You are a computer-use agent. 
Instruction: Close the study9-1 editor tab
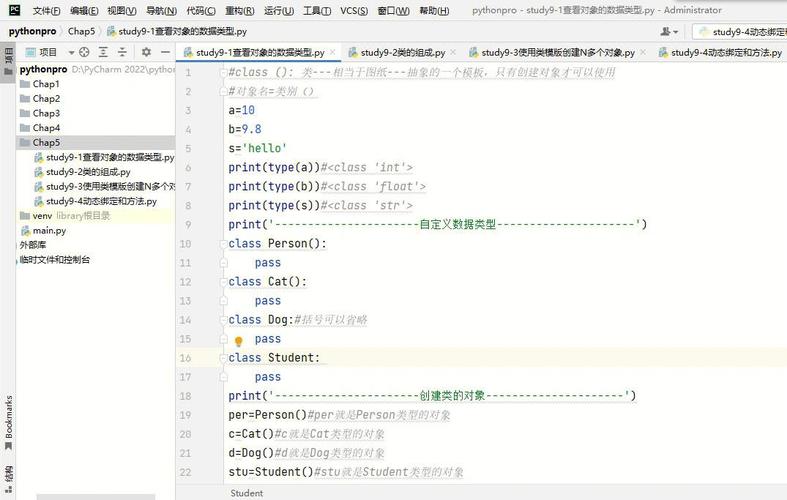tap(332, 52)
